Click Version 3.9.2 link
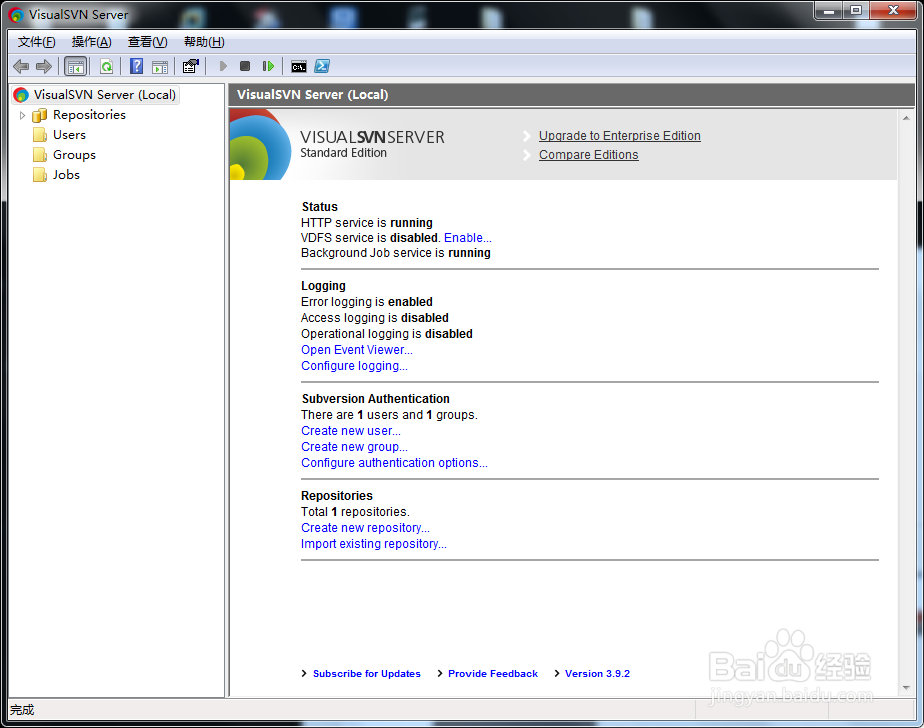924x728 pixels. pos(597,673)
